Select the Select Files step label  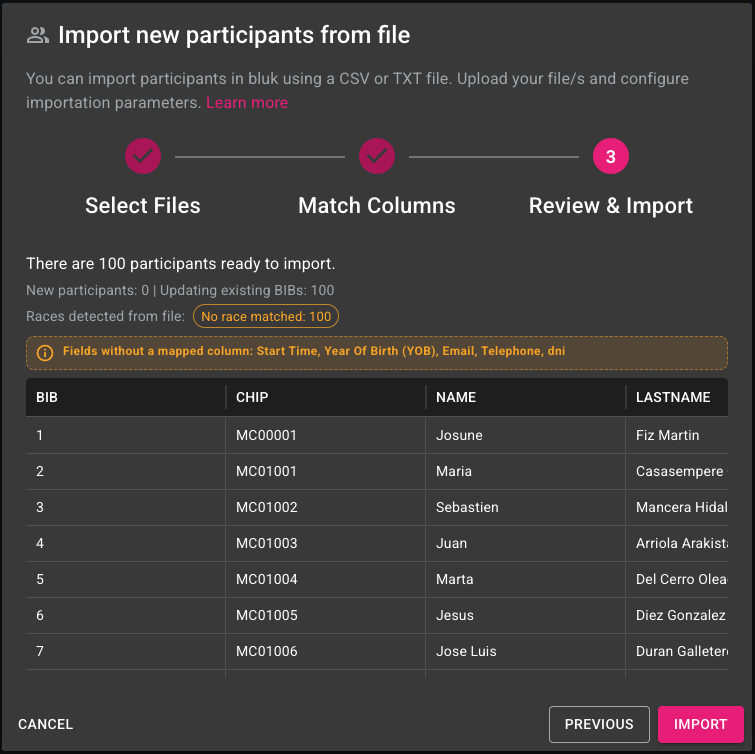(143, 206)
